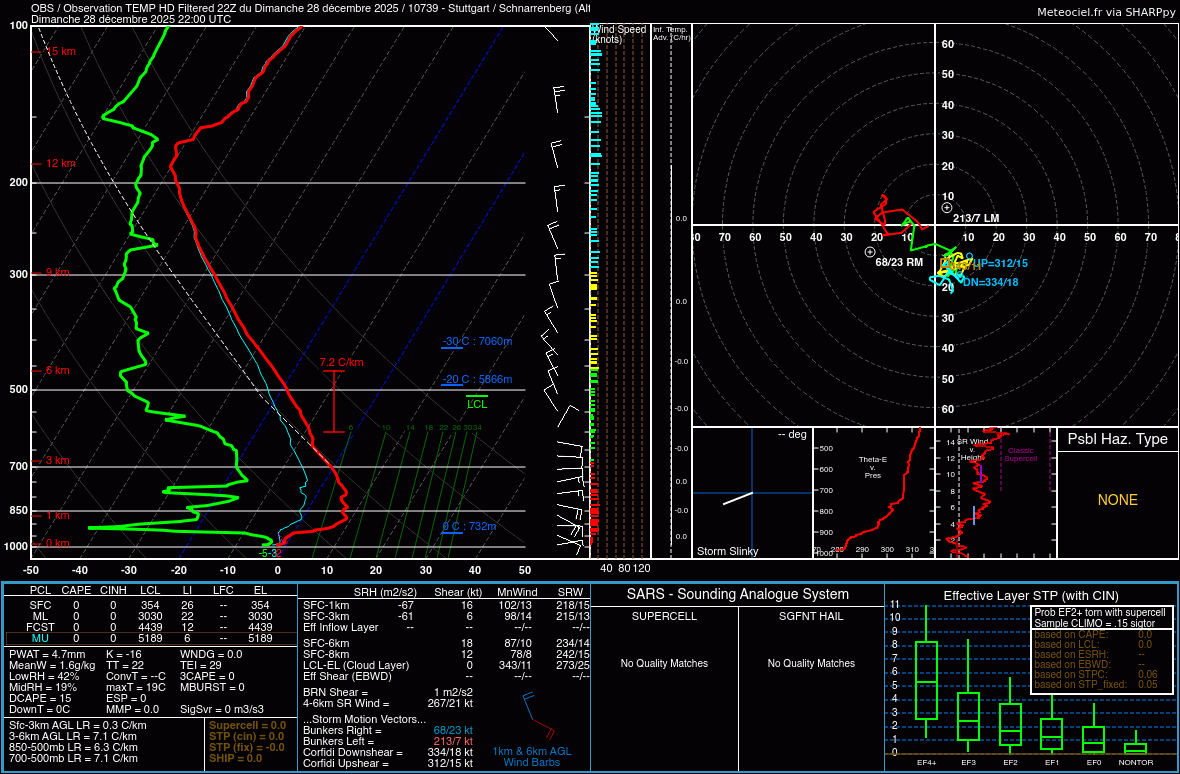Screen dimensions: 1180x774
Task: Click the 1km & 6km AGL wind barbs icon
Action: [531, 716]
